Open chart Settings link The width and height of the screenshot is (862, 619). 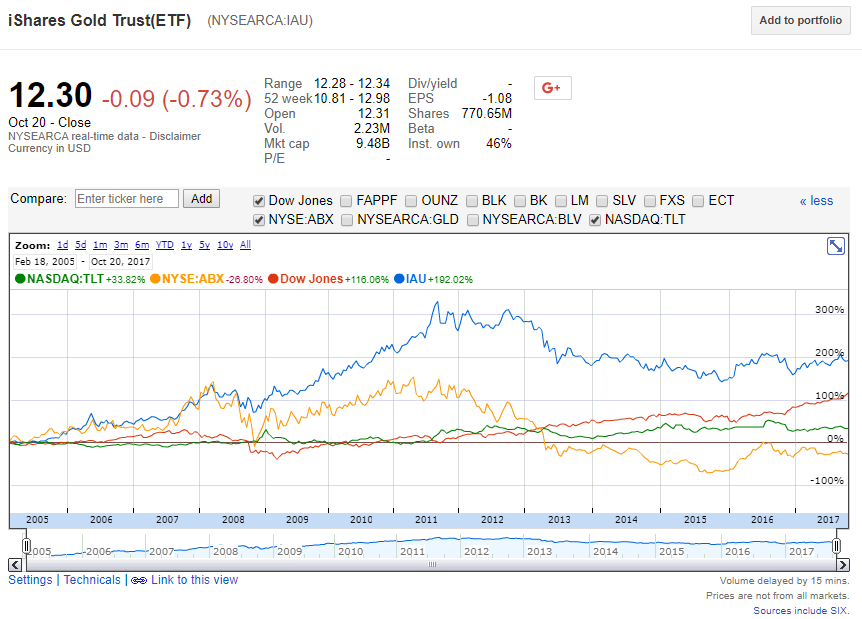30,580
